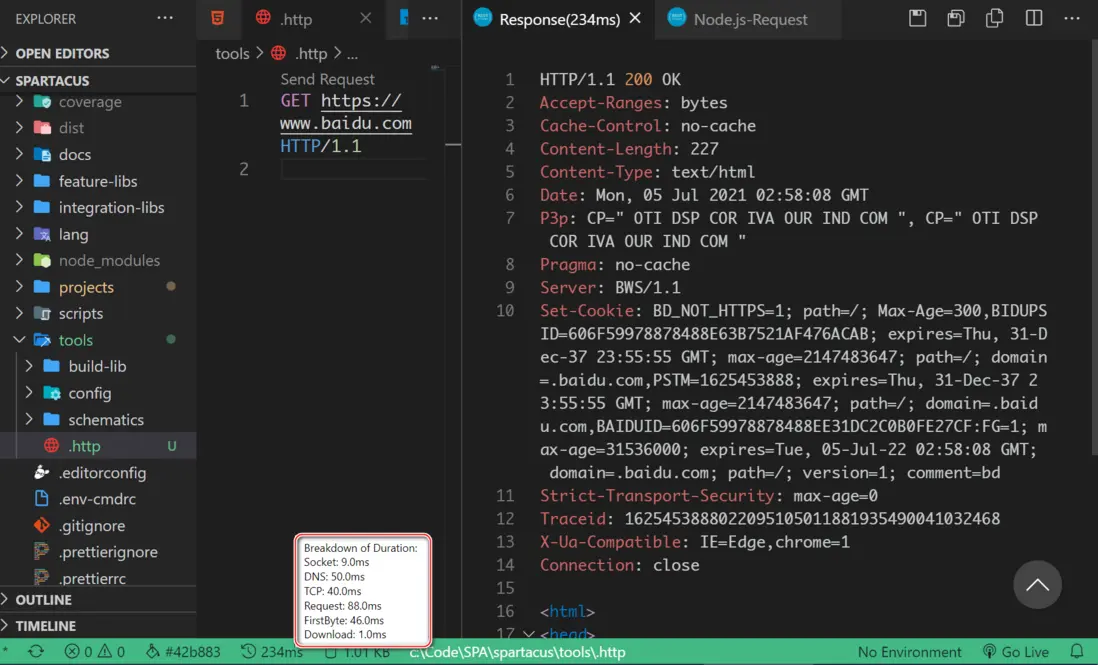Collapse the SPARTACUS workspace section

point(98,80)
